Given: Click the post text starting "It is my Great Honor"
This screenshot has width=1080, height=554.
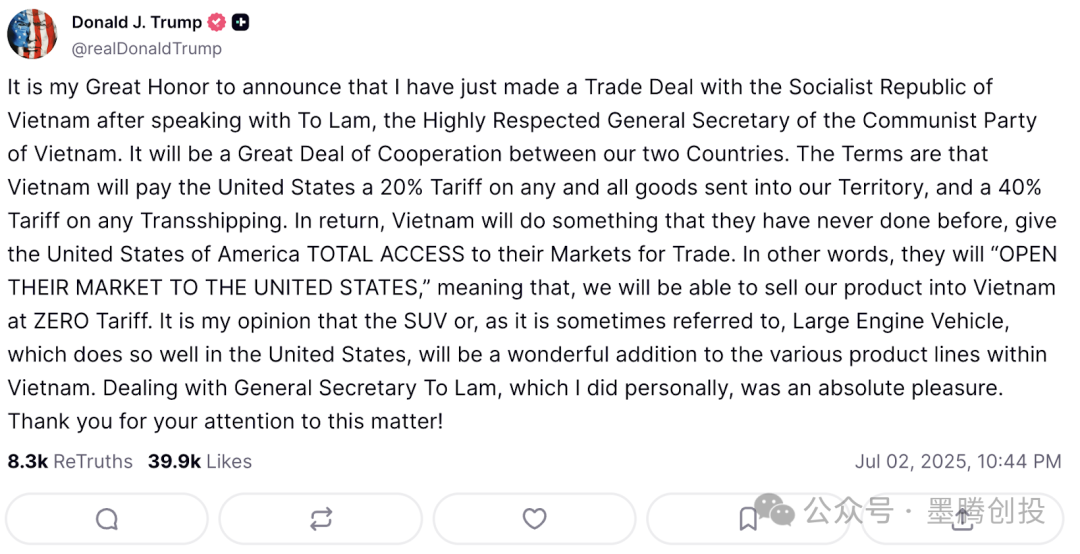Looking at the screenshot, I should [x=500, y=87].
